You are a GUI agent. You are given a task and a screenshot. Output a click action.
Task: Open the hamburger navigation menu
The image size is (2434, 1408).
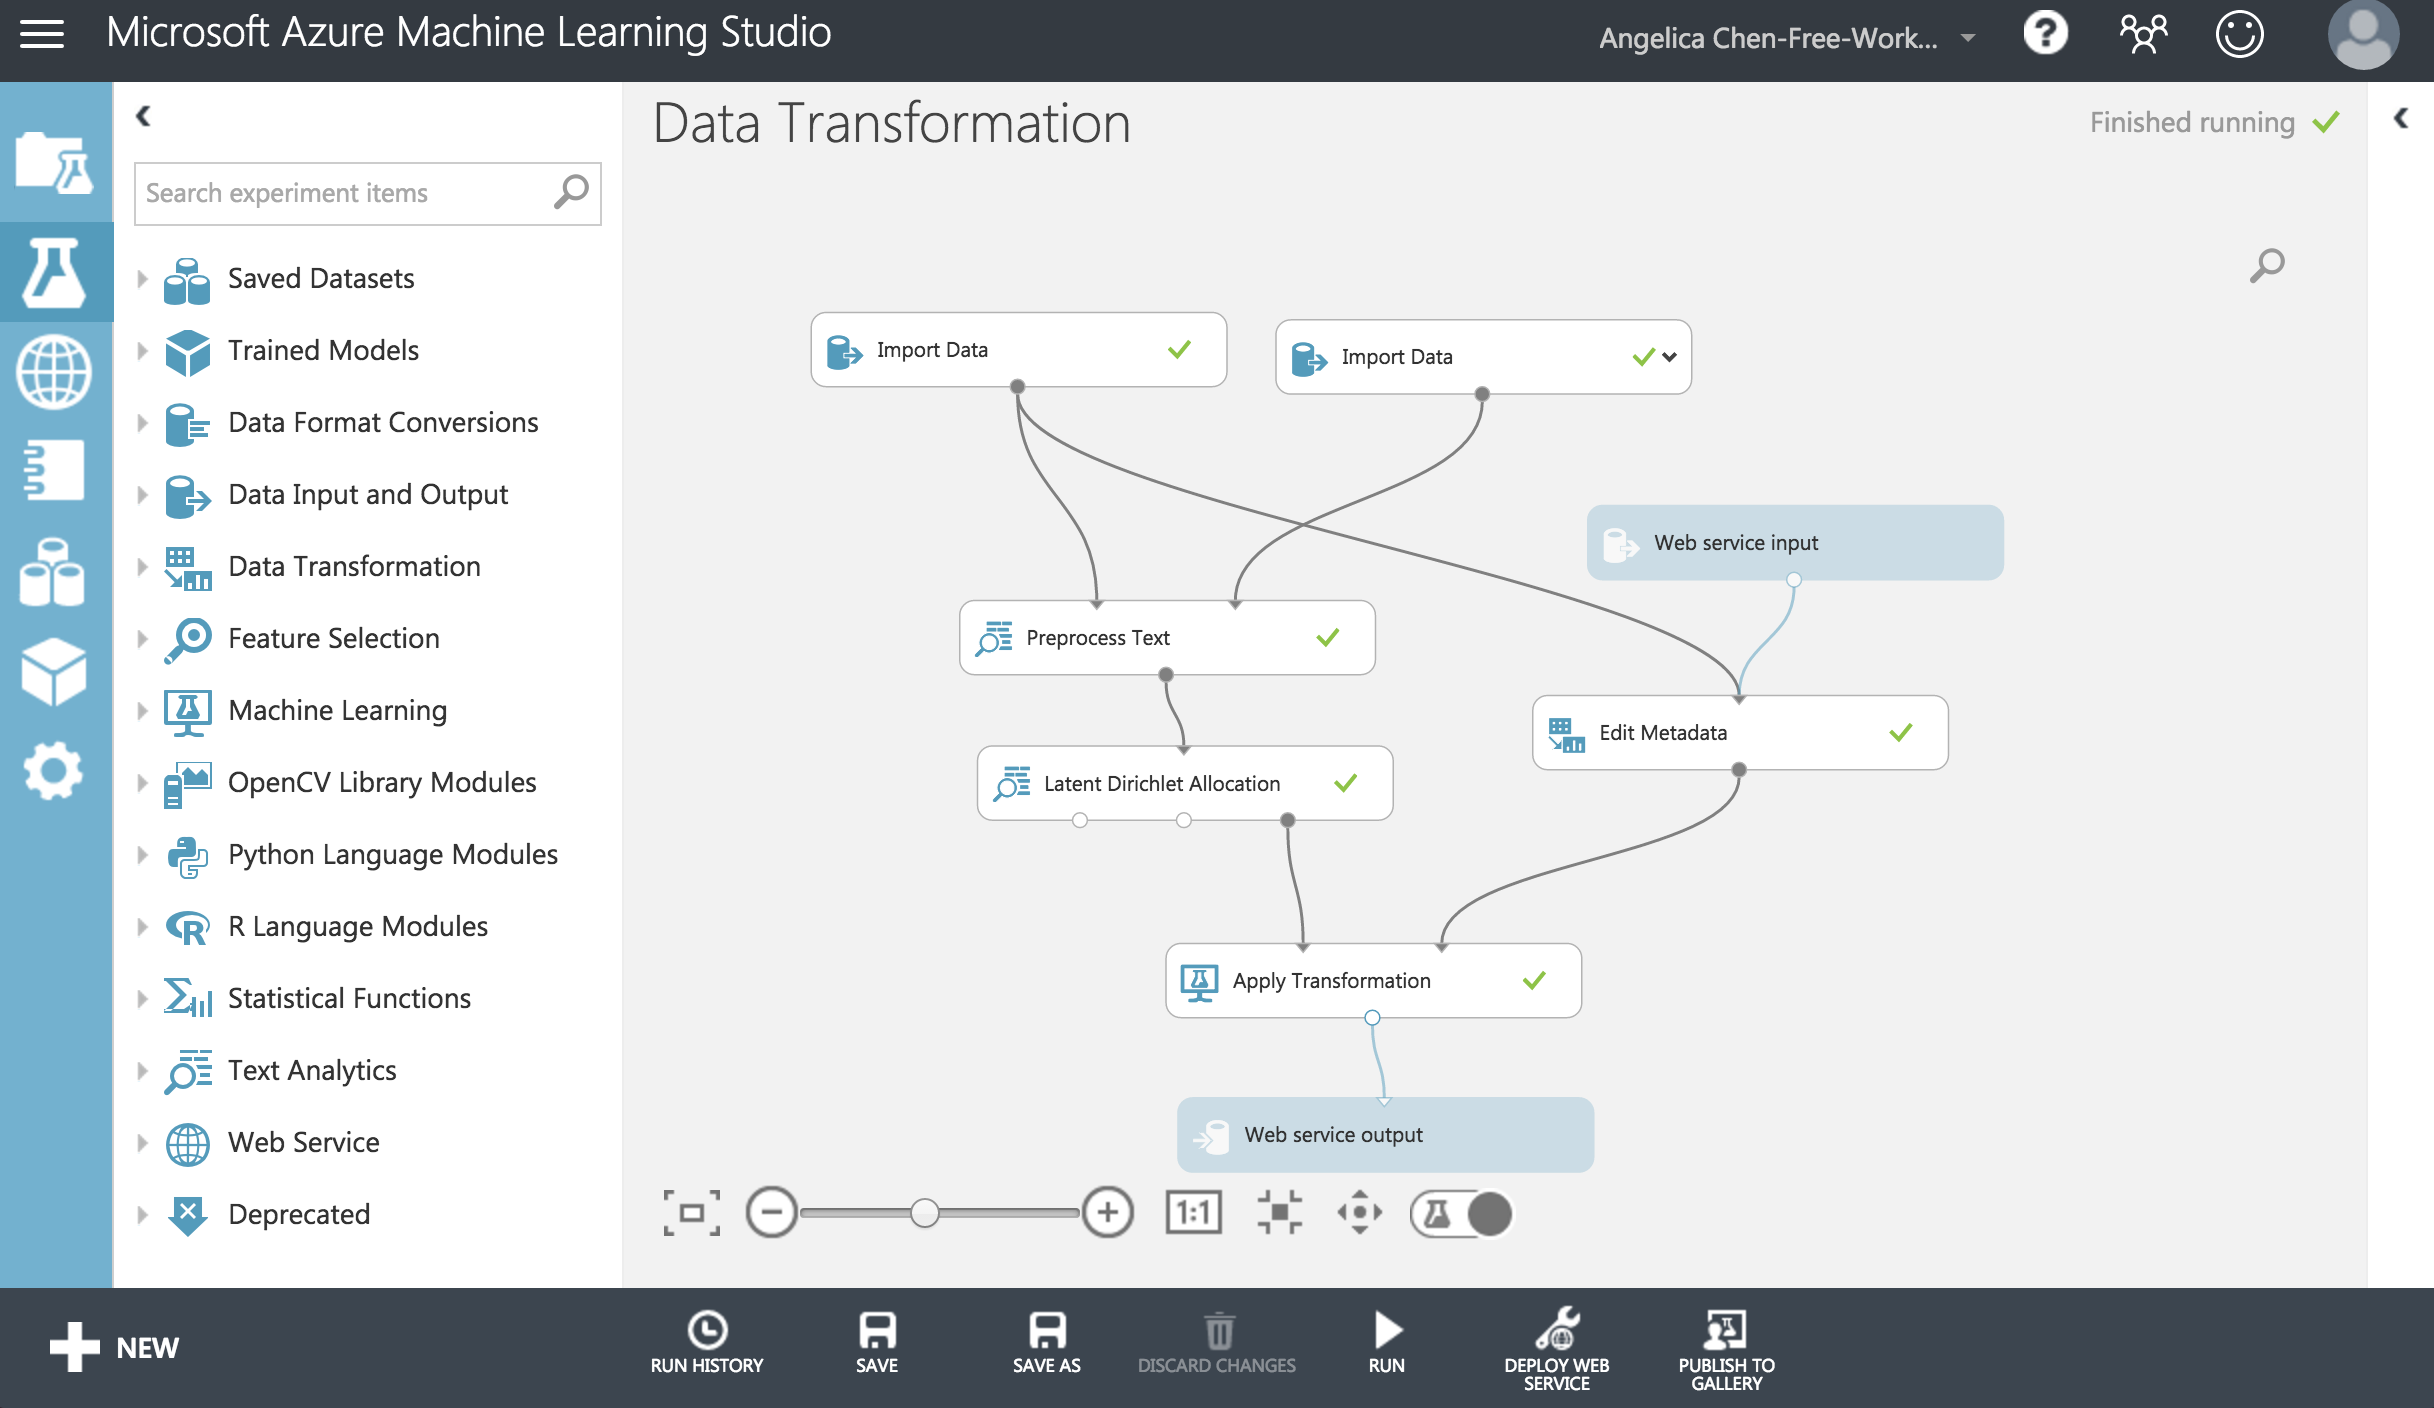[x=42, y=34]
